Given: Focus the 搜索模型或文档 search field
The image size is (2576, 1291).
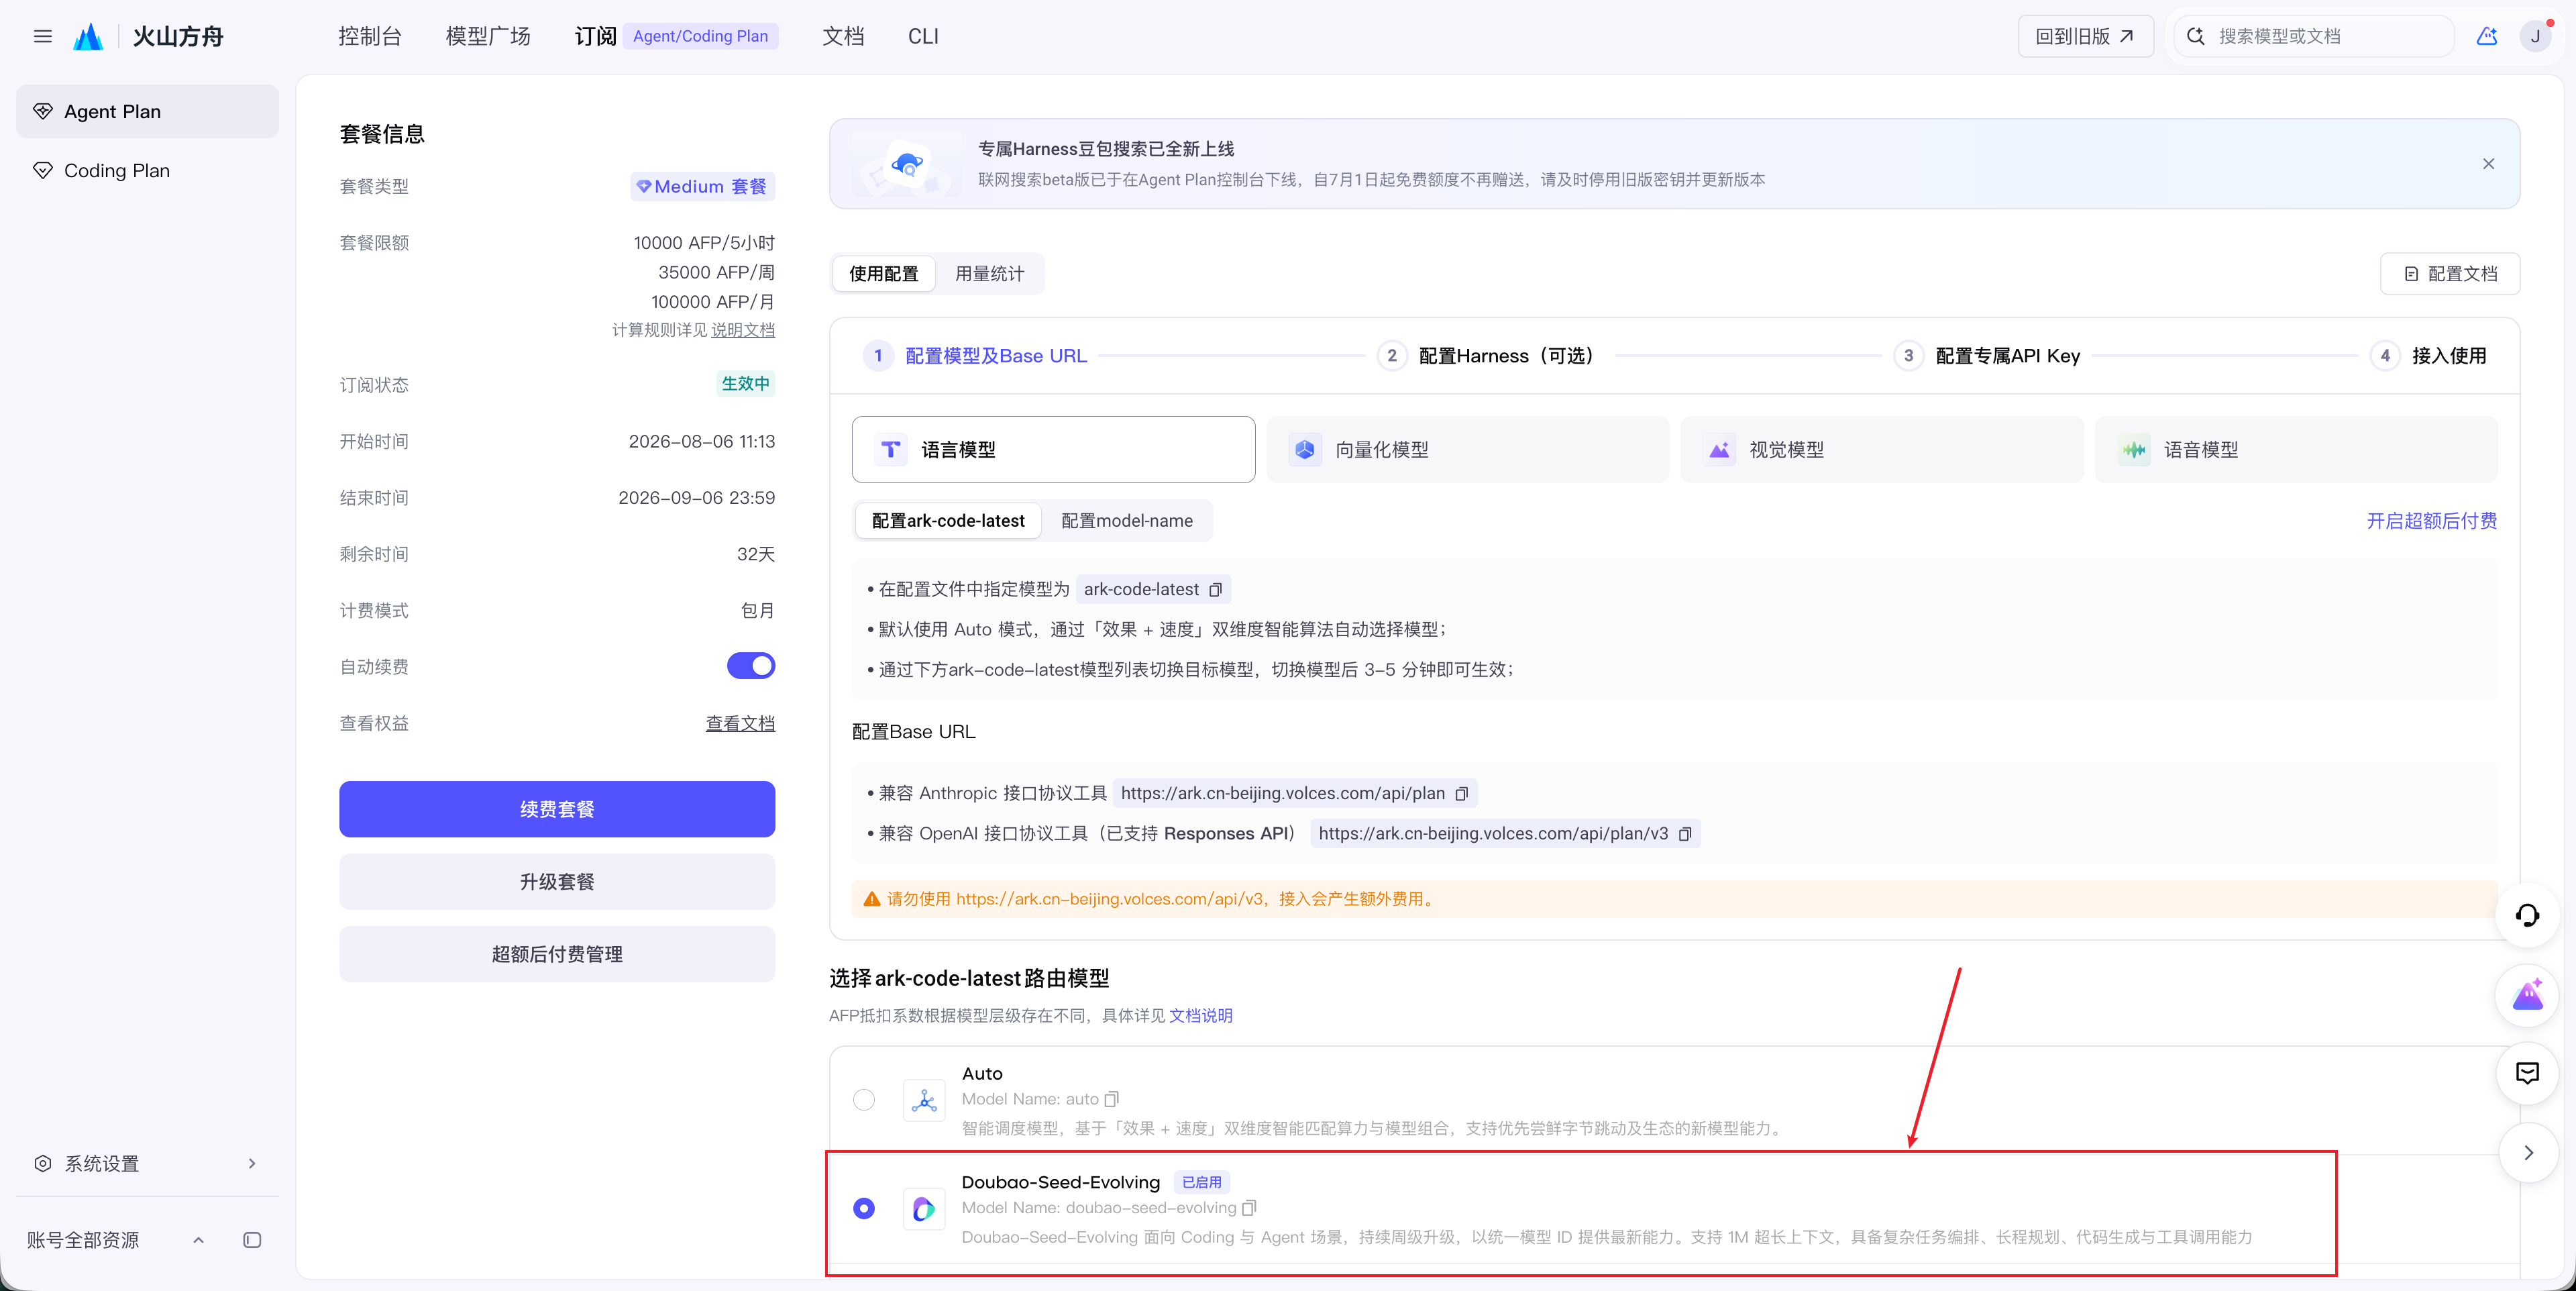Looking at the screenshot, I should [x=2314, y=36].
